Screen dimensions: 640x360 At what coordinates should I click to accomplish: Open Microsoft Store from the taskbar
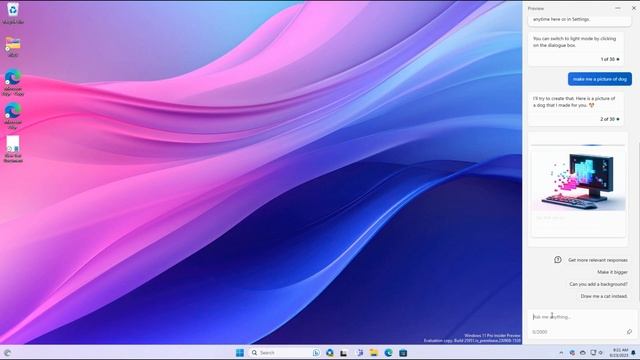click(x=403, y=353)
